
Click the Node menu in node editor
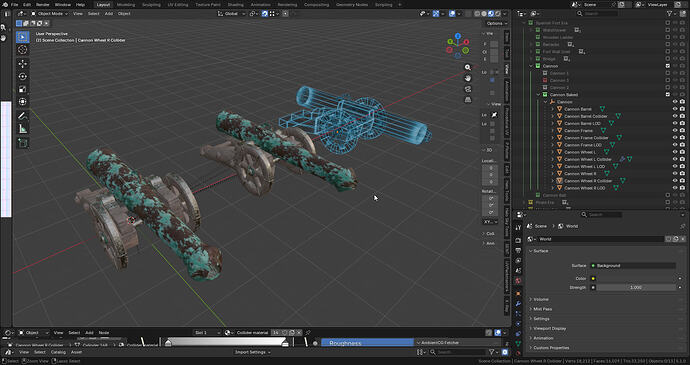pos(104,333)
